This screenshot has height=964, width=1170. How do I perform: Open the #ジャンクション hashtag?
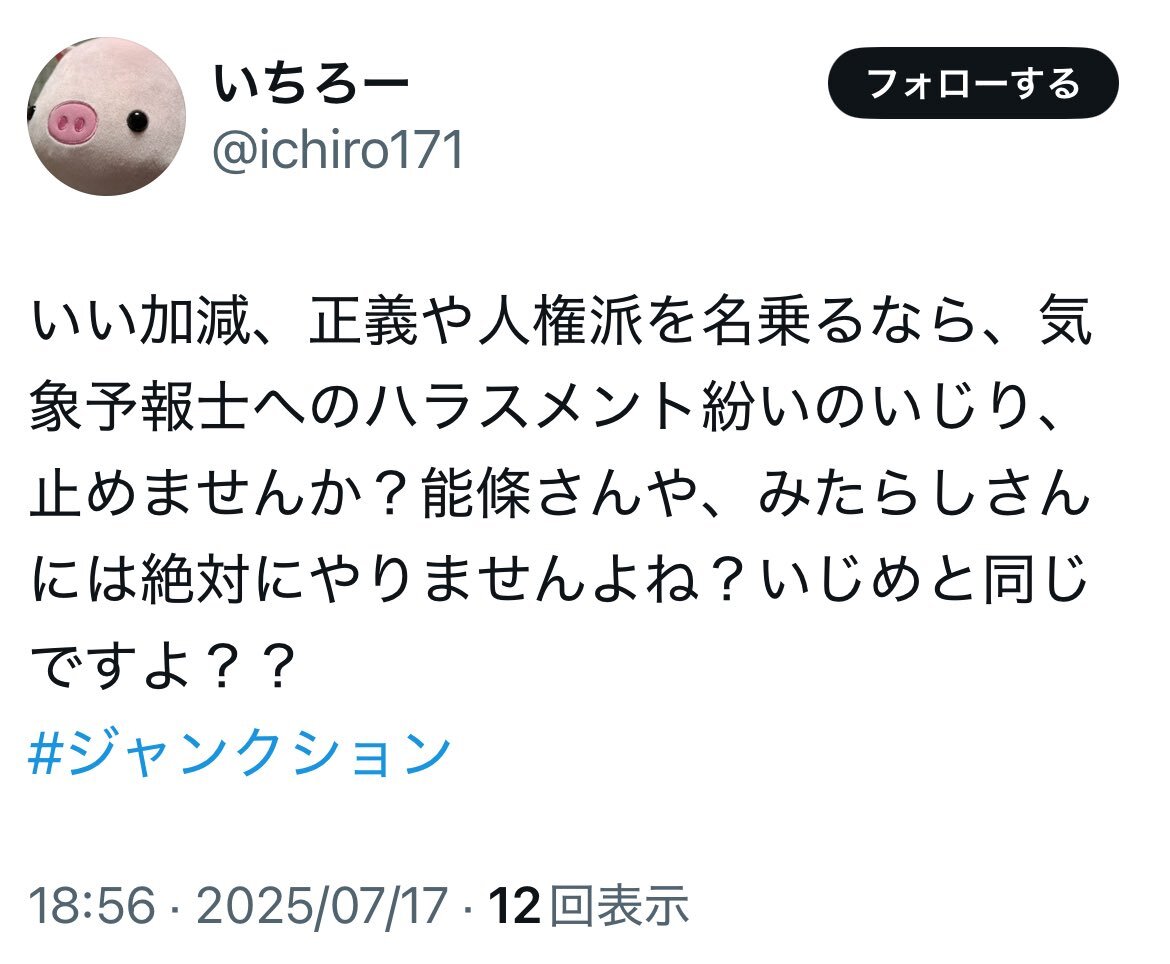pyautogui.click(x=240, y=752)
